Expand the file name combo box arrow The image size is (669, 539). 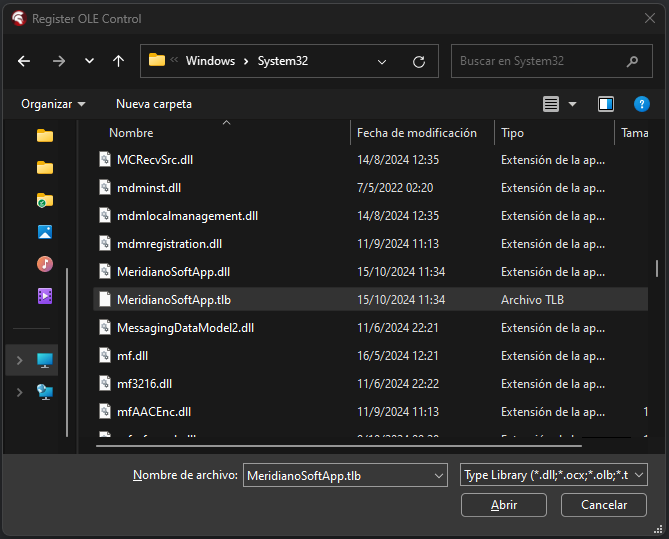click(x=439, y=475)
